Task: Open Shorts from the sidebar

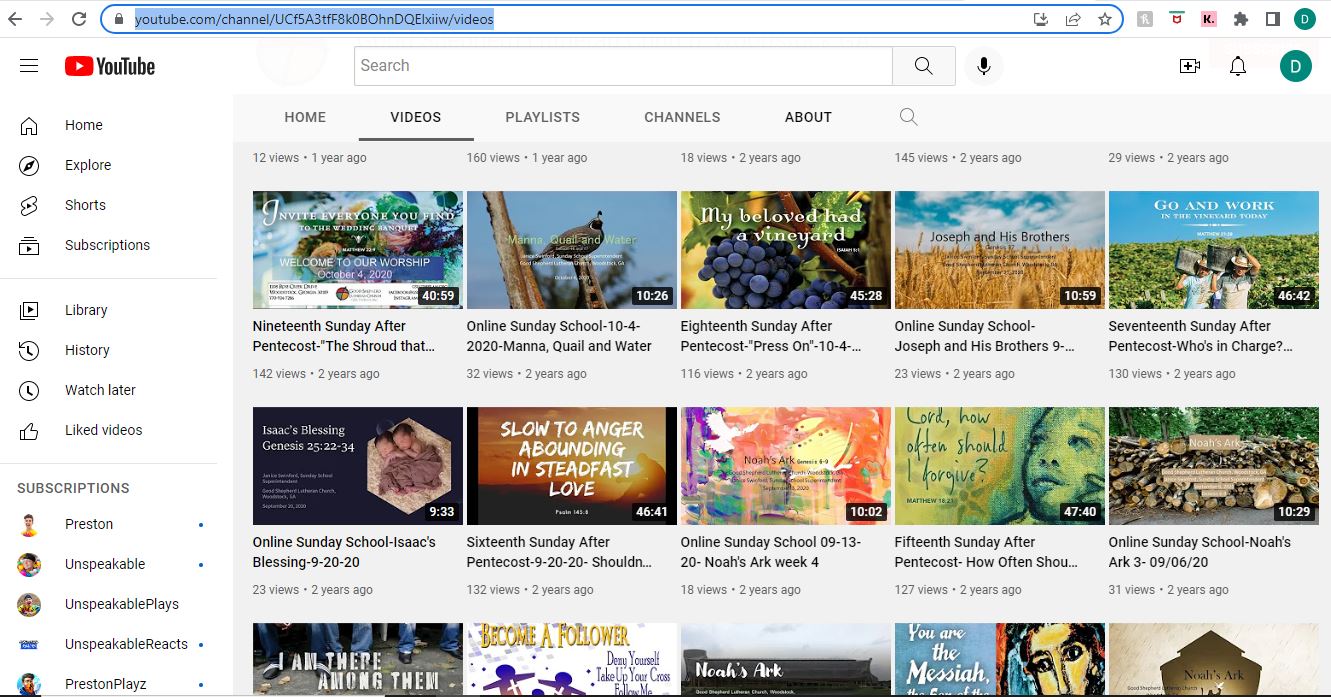Action: pyautogui.click(x=85, y=205)
